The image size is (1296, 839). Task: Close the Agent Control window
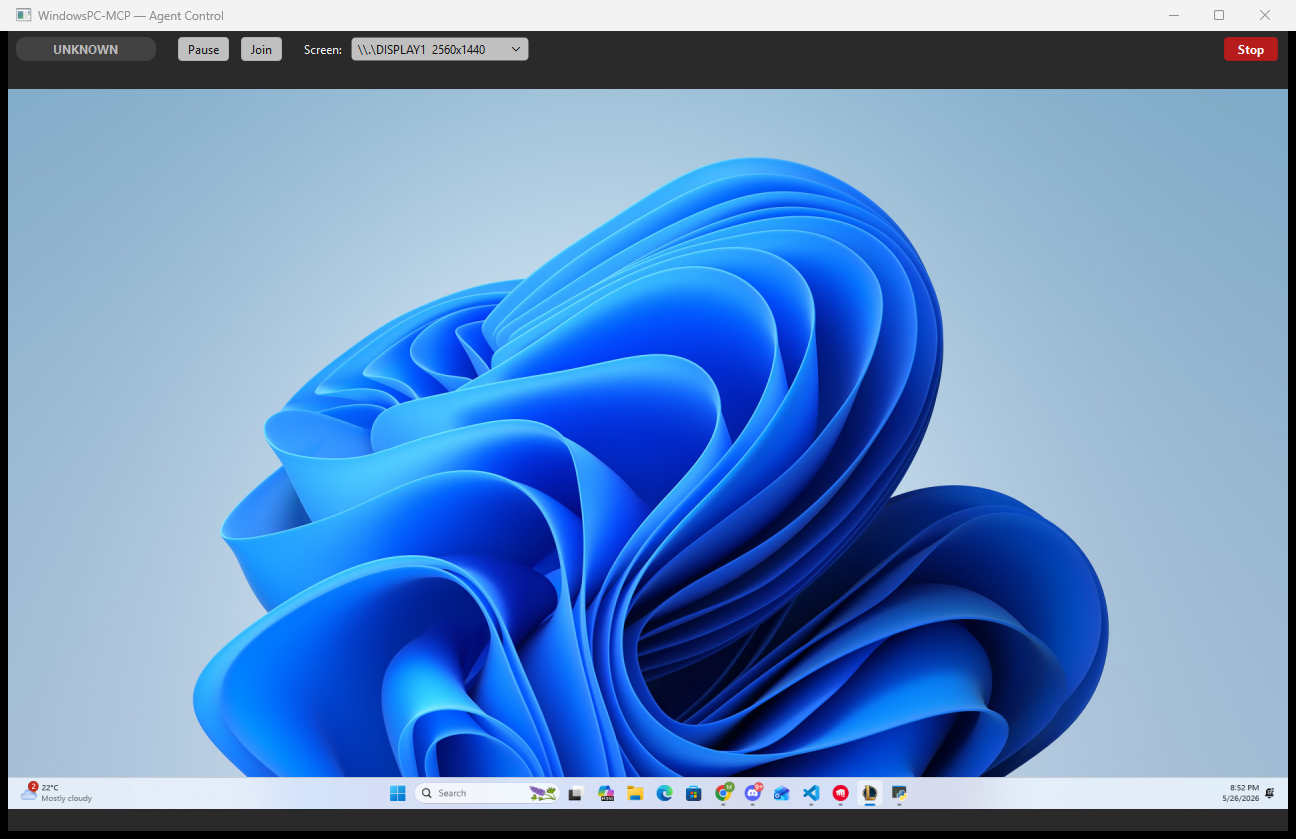[x=1265, y=15]
